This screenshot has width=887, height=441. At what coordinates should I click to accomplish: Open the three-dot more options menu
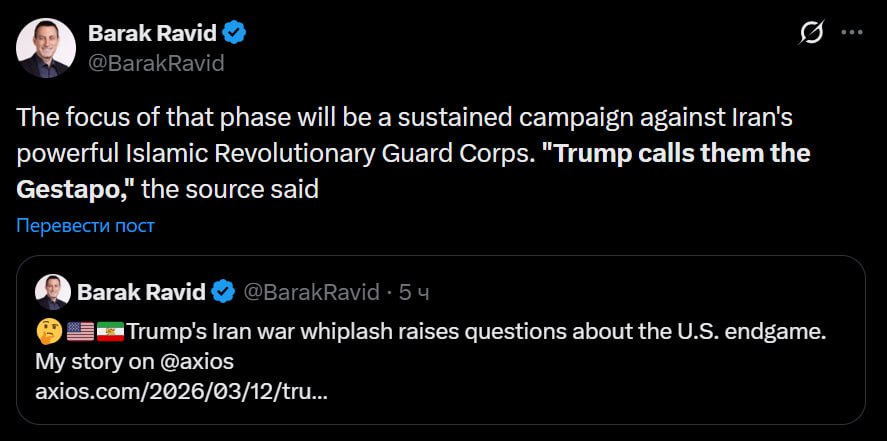pyautogui.click(x=851, y=33)
